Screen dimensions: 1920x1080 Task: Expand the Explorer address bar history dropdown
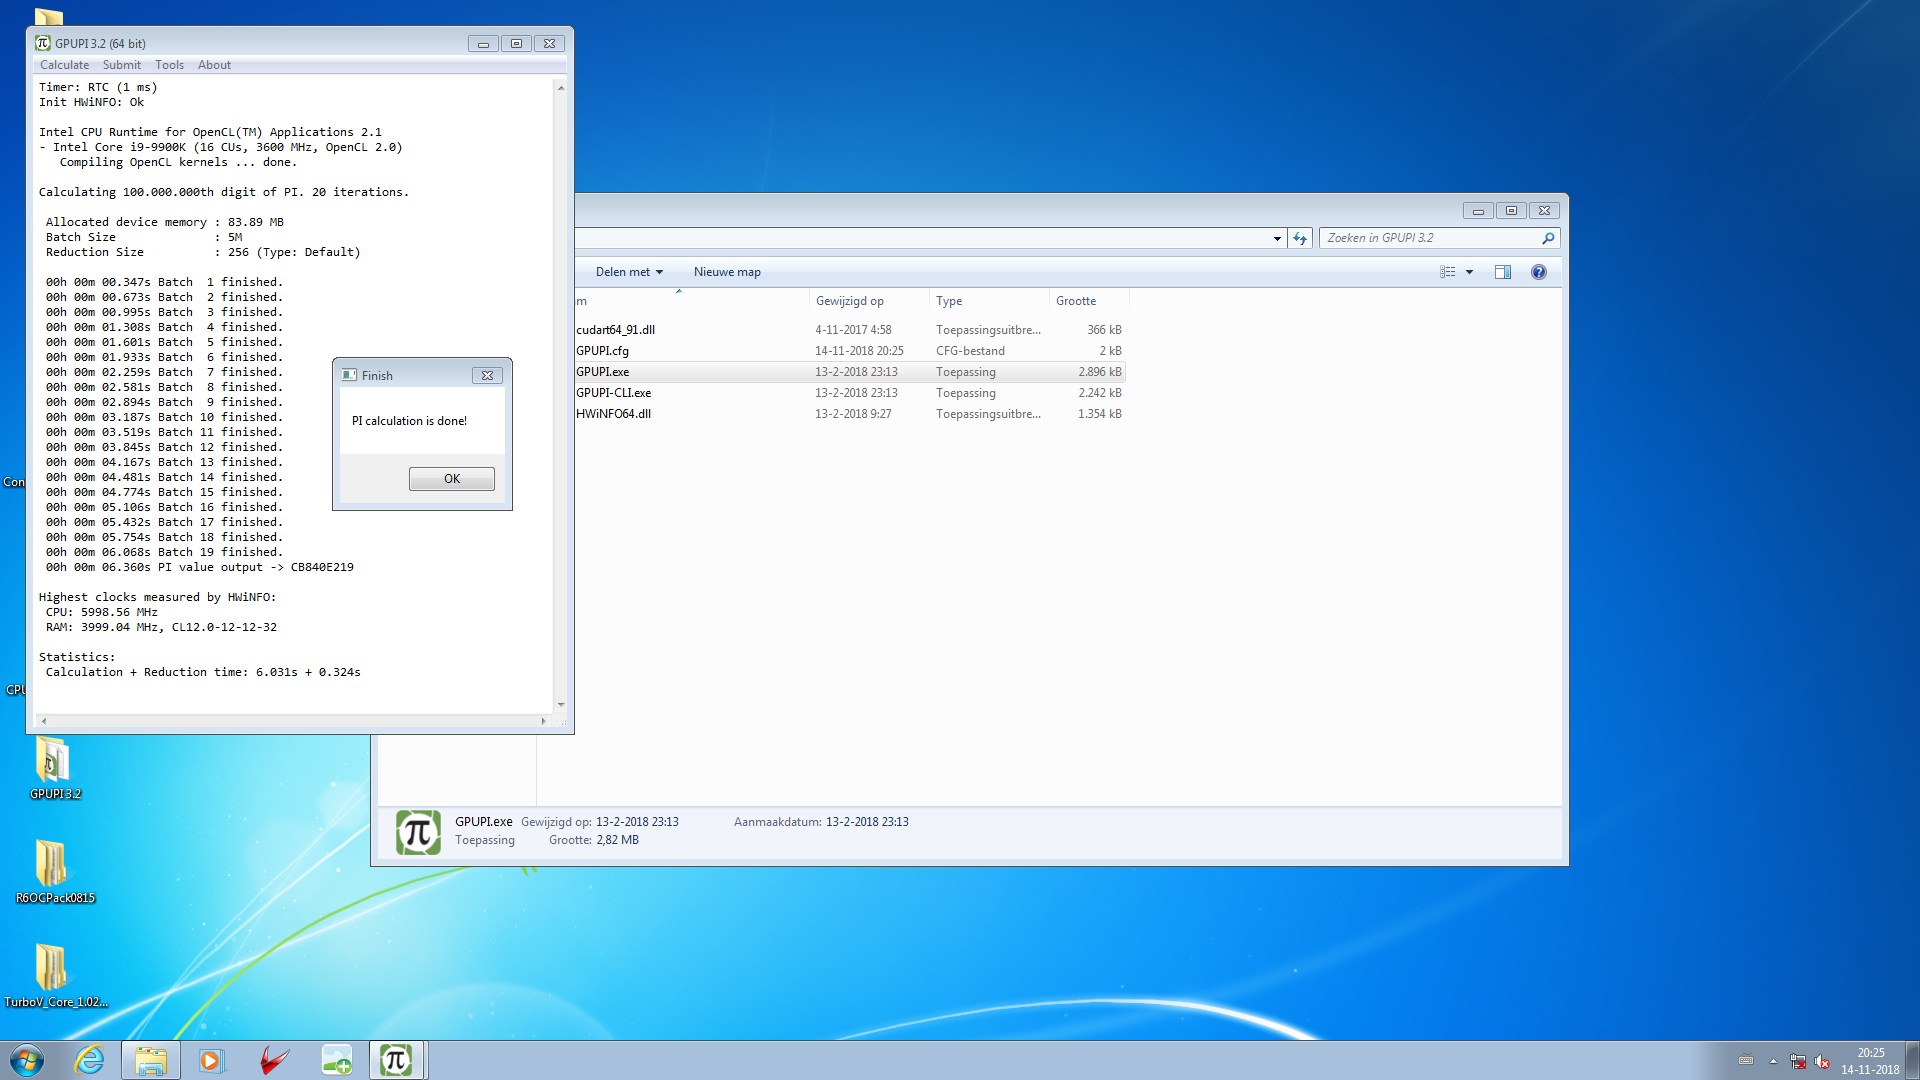tap(1277, 238)
